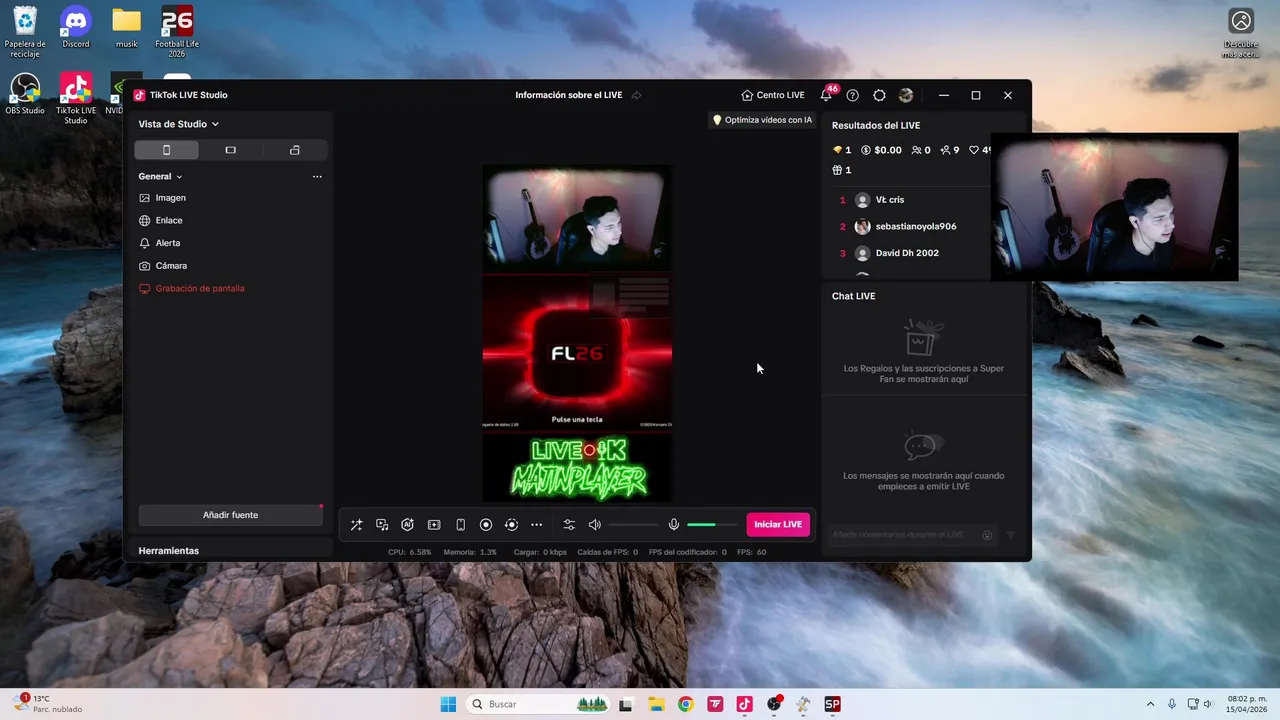
Task: Open File Explorer from taskbar
Action: pyautogui.click(x=656, y=704)
